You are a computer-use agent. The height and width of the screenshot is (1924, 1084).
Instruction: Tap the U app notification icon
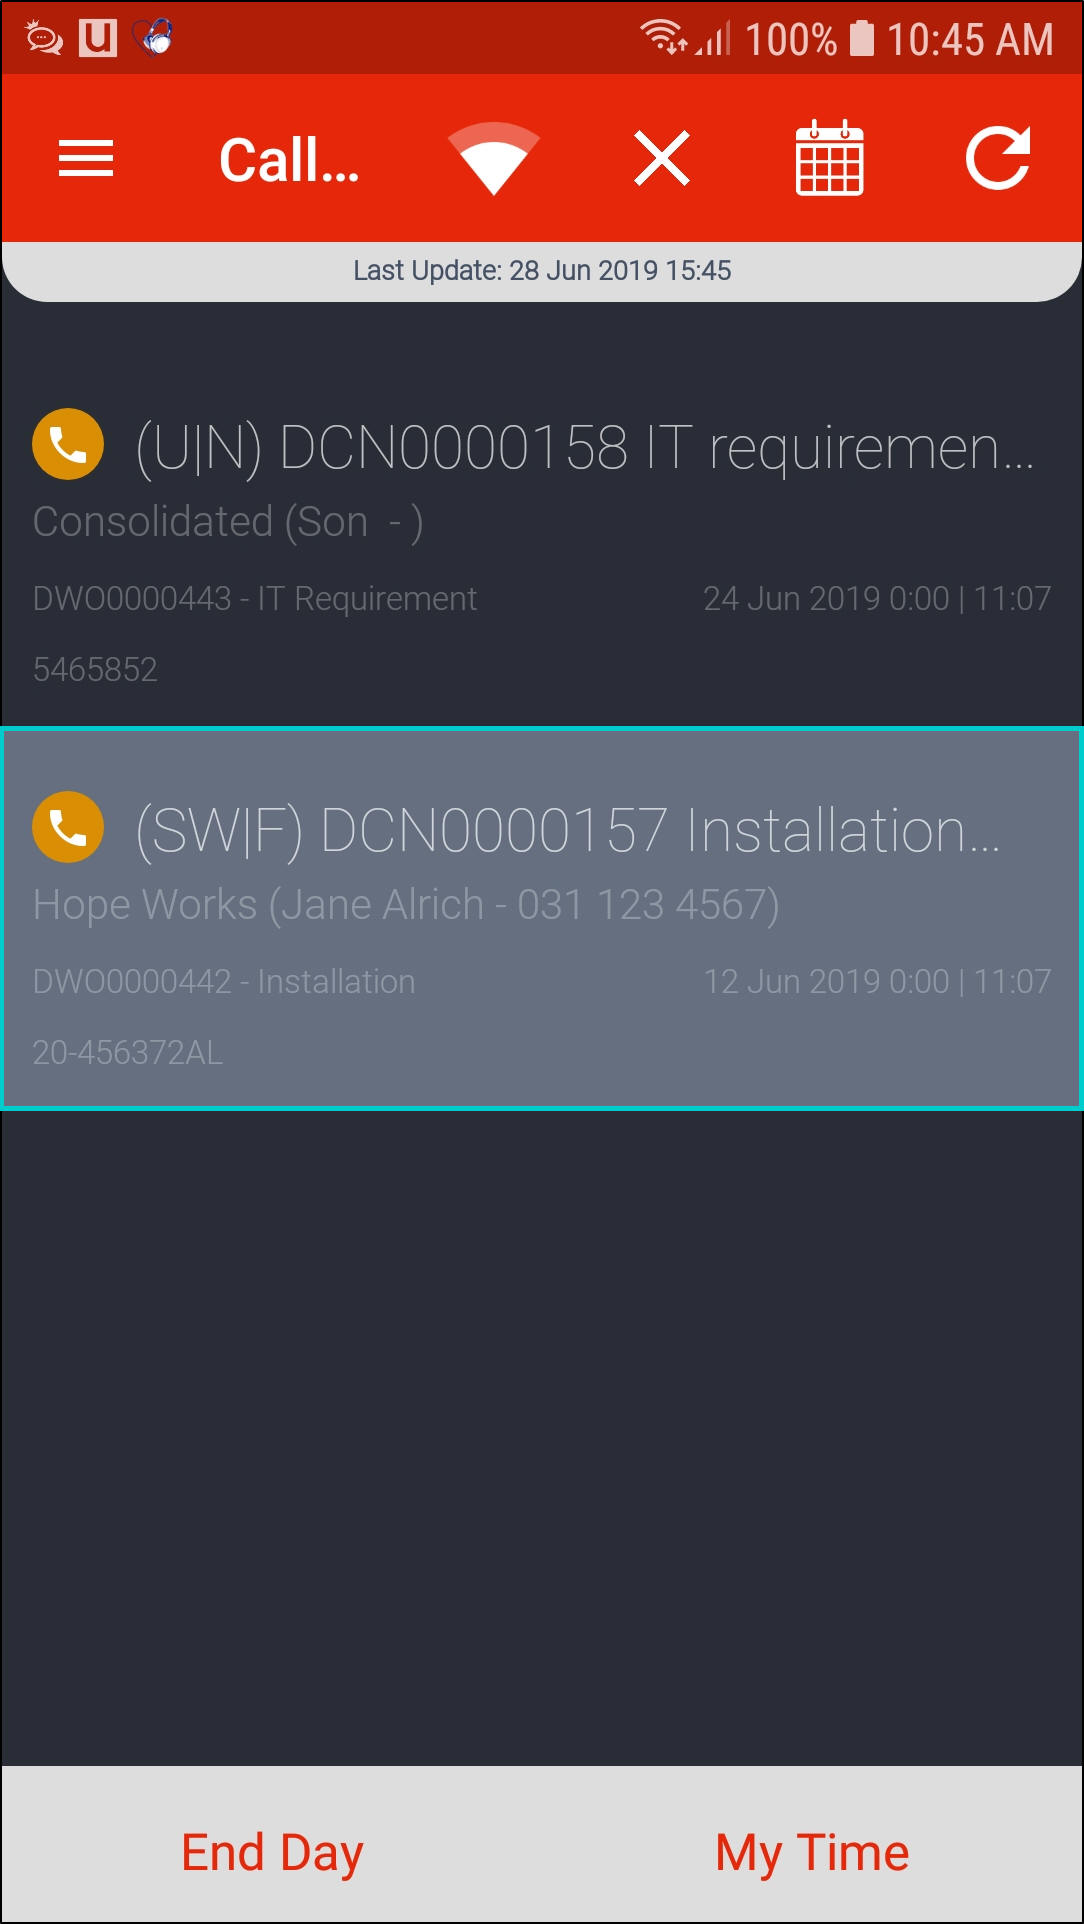(x=98, y=38)
